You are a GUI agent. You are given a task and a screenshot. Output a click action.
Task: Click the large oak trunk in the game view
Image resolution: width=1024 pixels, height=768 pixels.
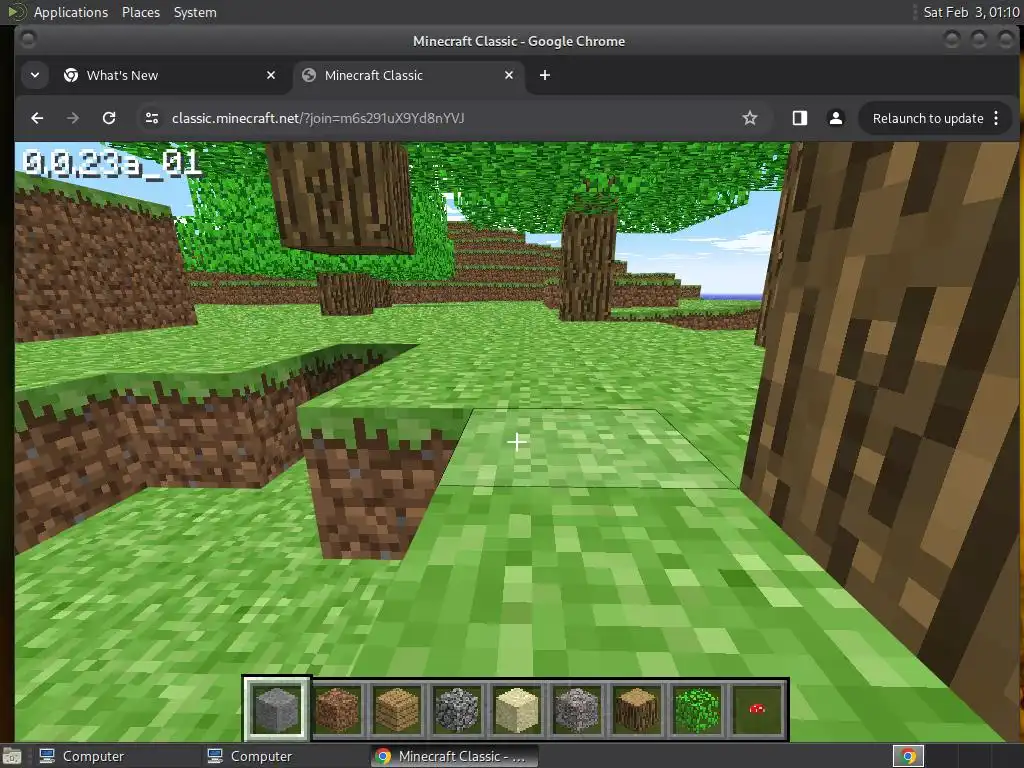pyautogui.click(x=882, y=392)
